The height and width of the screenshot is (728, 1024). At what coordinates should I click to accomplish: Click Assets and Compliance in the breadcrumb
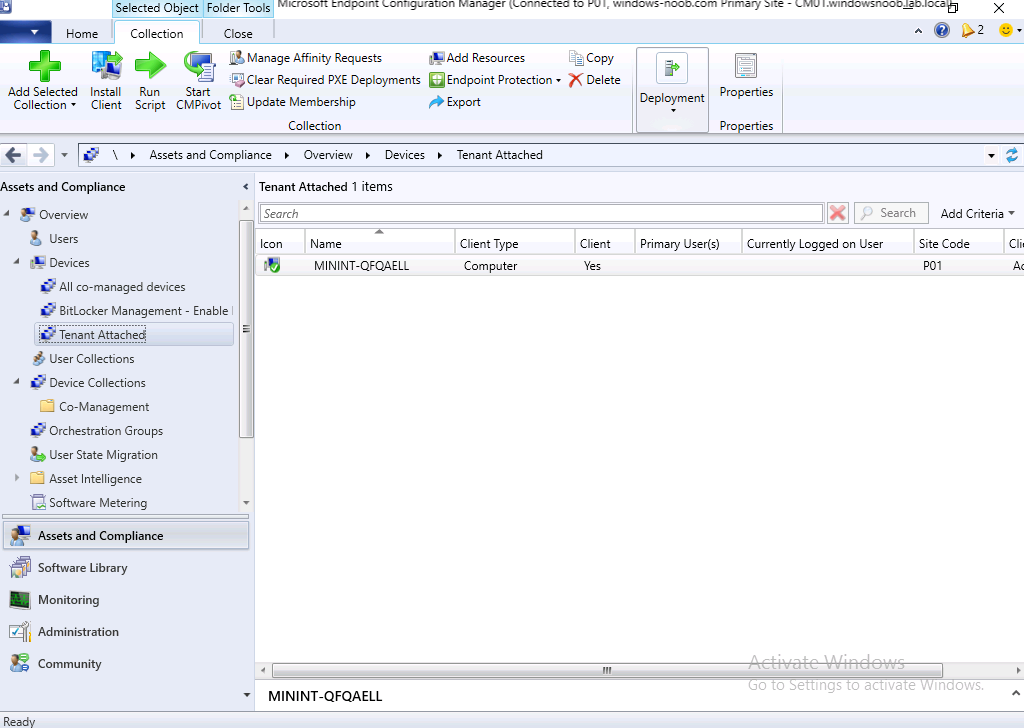coord(210,155)
